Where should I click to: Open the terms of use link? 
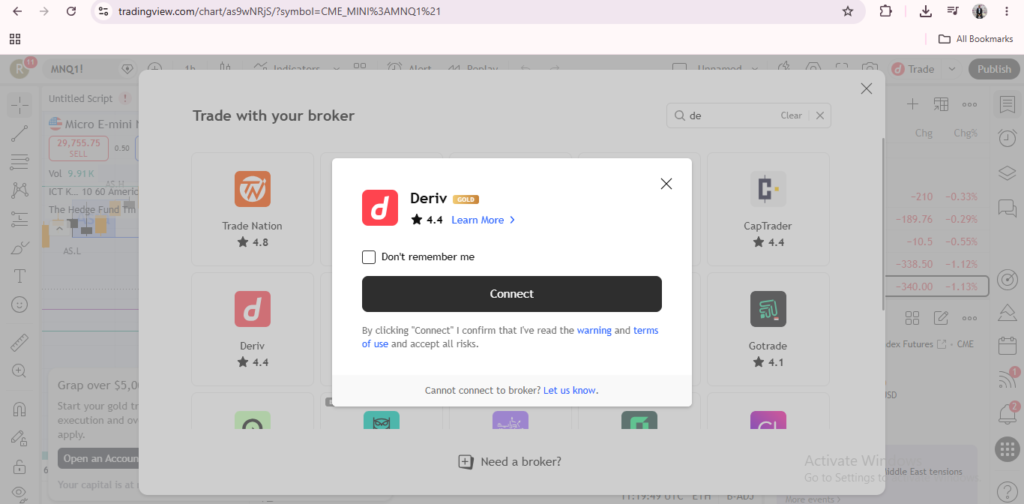point(510,337)
